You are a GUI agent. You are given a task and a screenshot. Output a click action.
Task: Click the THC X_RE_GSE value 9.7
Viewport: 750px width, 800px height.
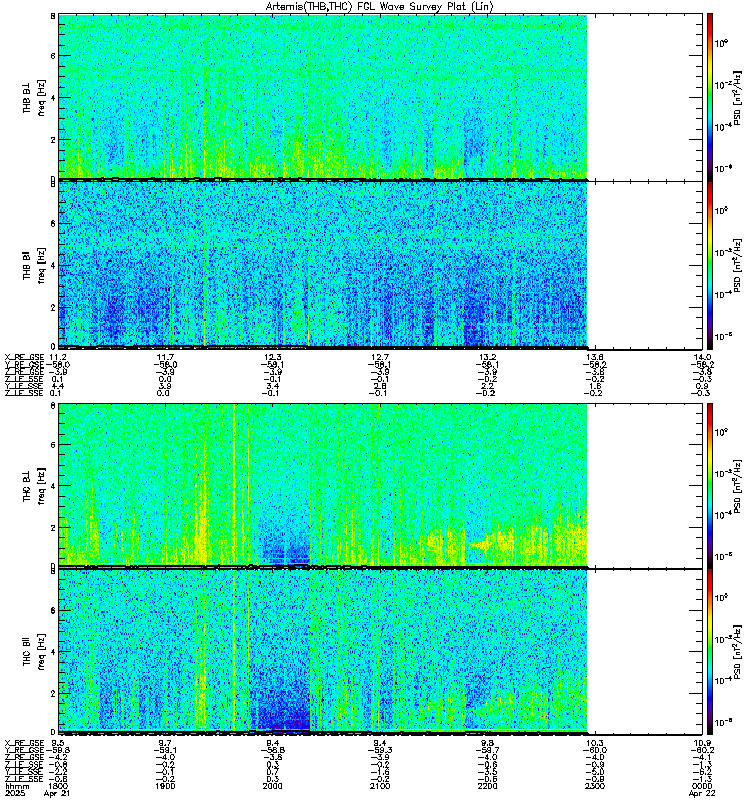point(166,743)
